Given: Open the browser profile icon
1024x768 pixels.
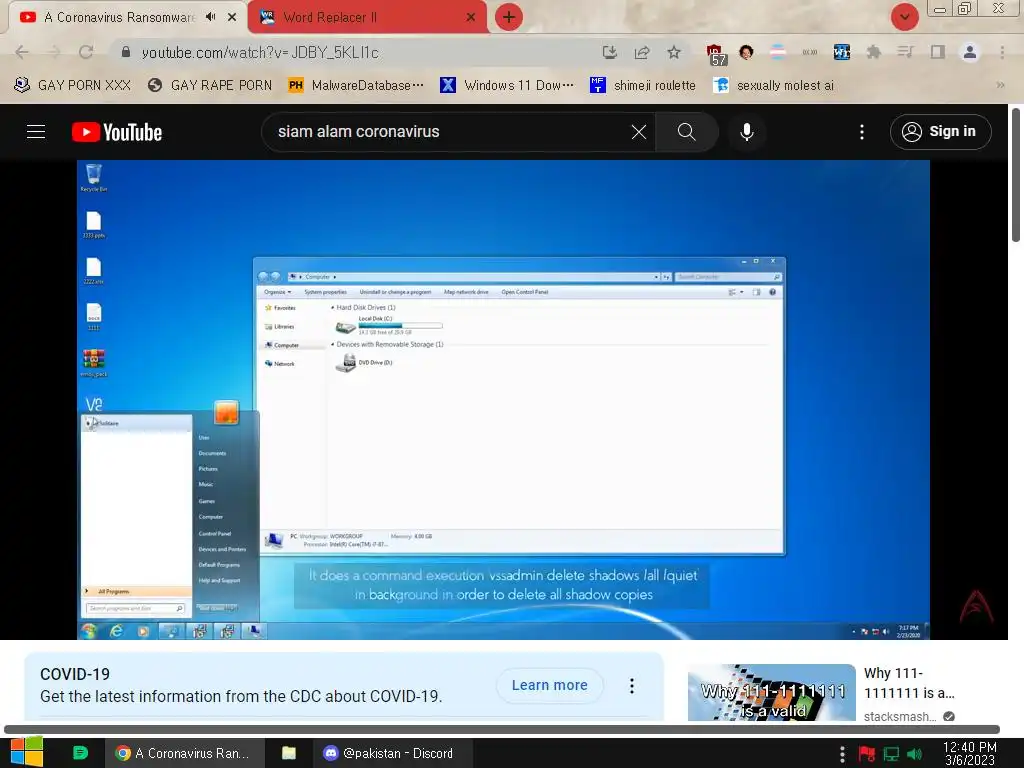Looking at the screenshot, I should [970, 52].
